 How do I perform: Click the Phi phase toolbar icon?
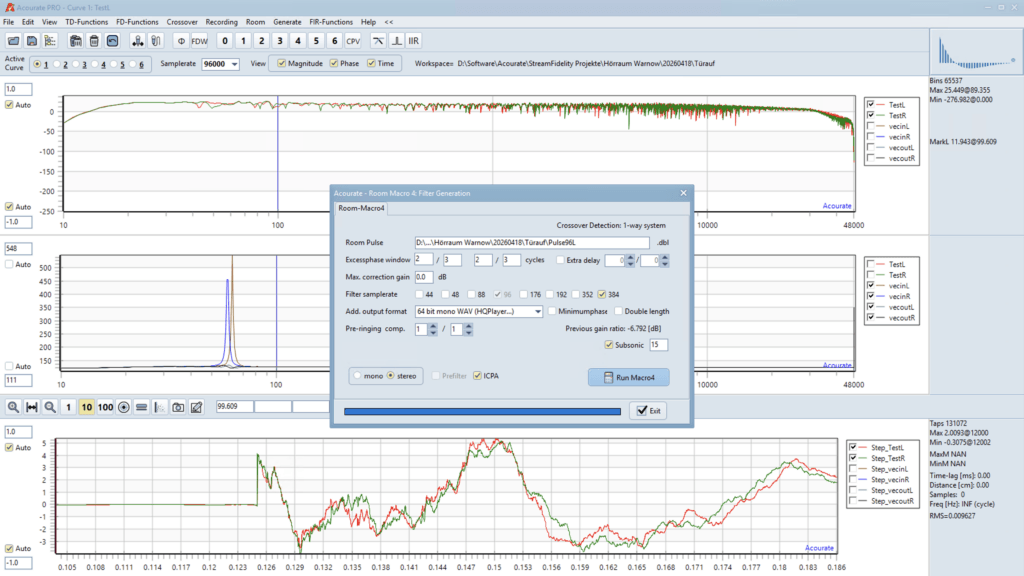pos(179,41)
